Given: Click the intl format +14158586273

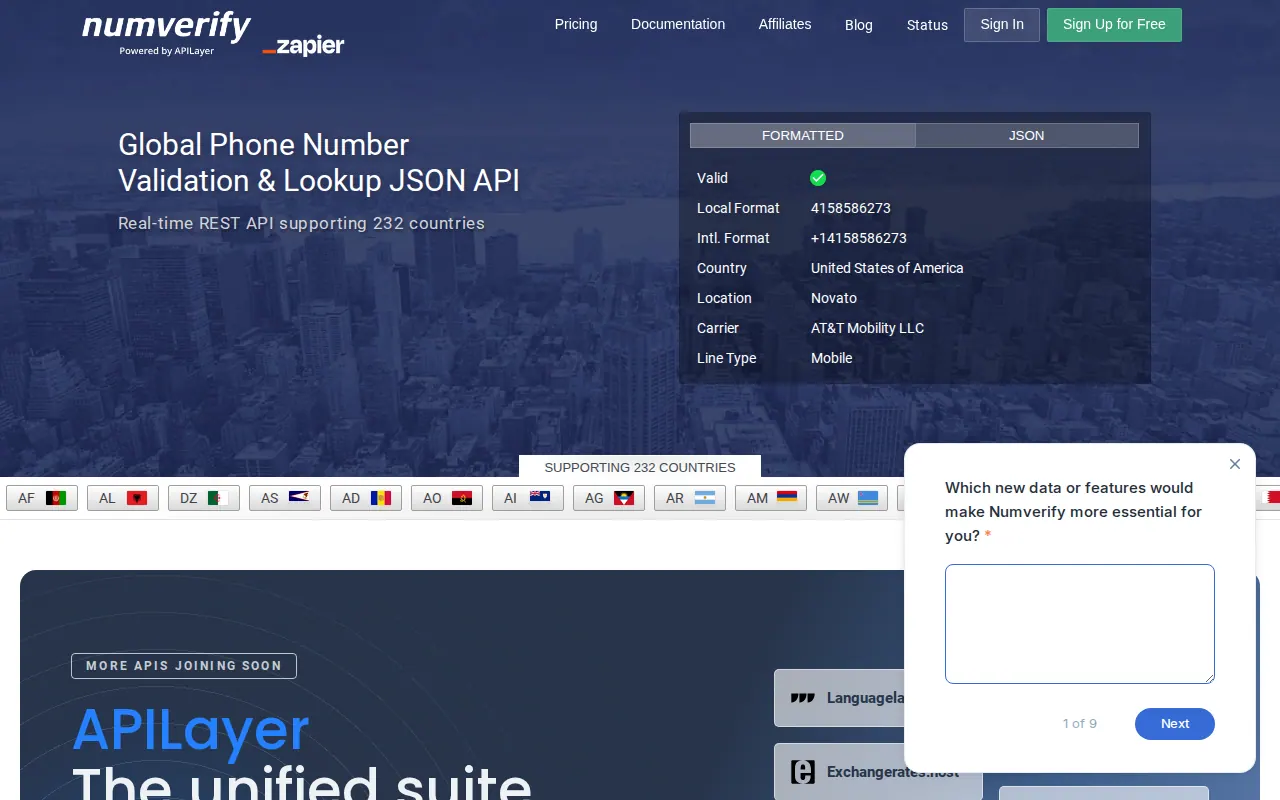Looking at the screenshot, I should 859,238.
